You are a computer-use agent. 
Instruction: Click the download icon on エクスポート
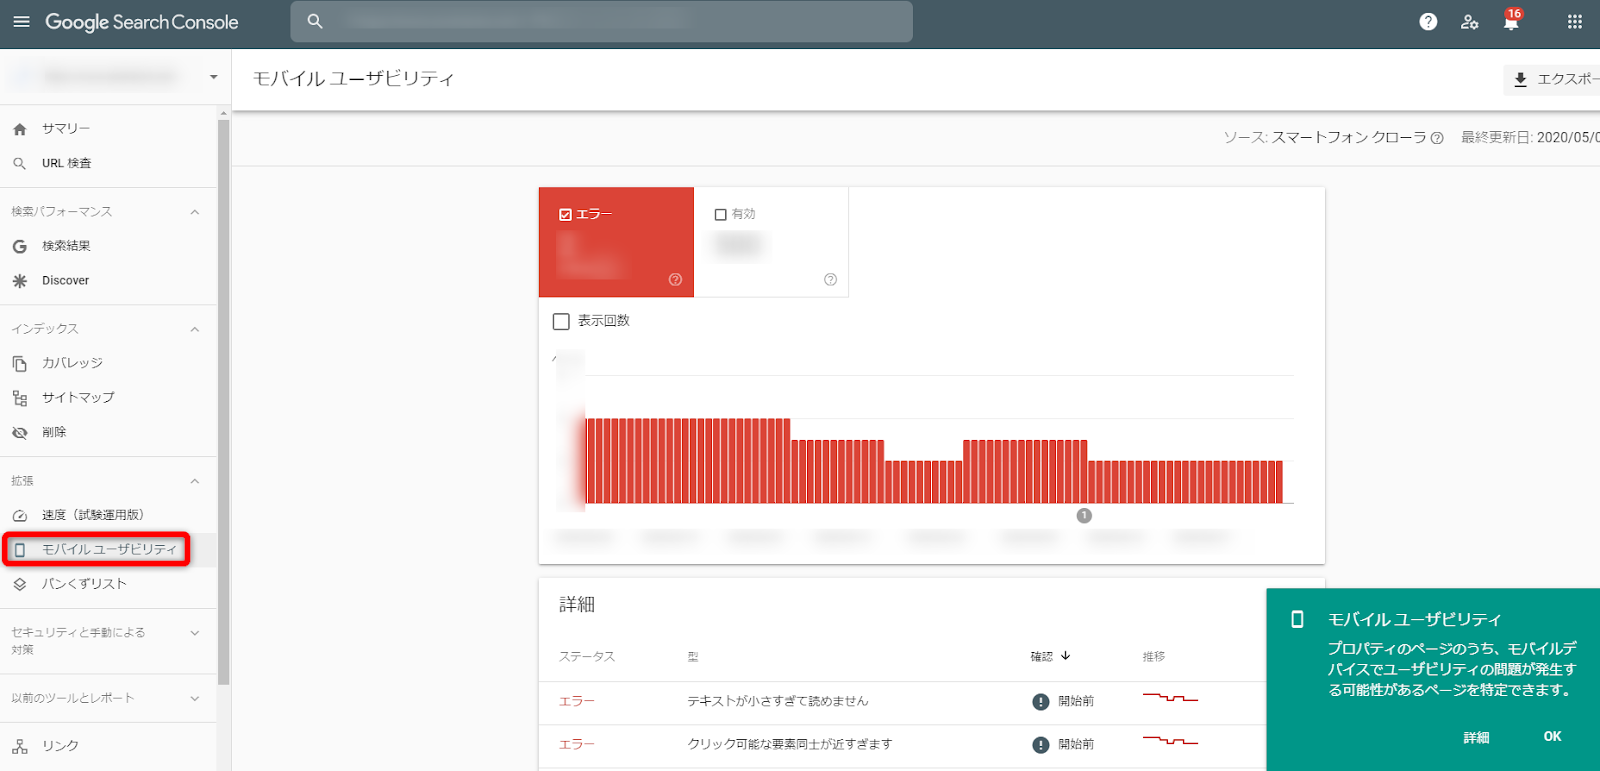[x=1520, y=79]
